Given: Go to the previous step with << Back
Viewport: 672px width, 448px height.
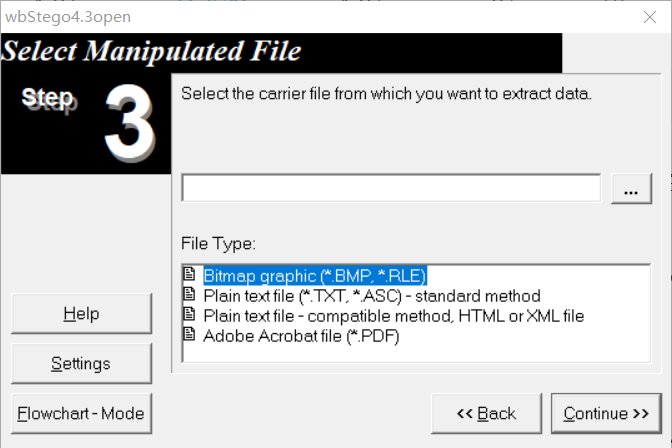Looking at the screenshot, I should pyautogui.click(x=486, y=413).
